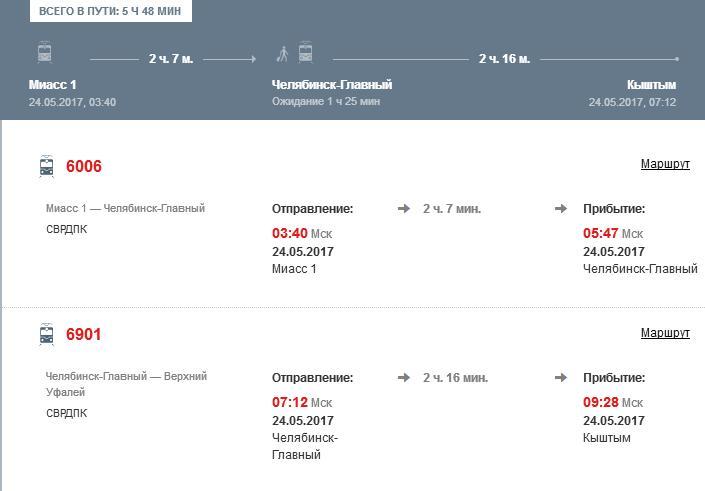
Task: Click arrow before Прибытие in train 6006 row
Action: coord(561,209)
